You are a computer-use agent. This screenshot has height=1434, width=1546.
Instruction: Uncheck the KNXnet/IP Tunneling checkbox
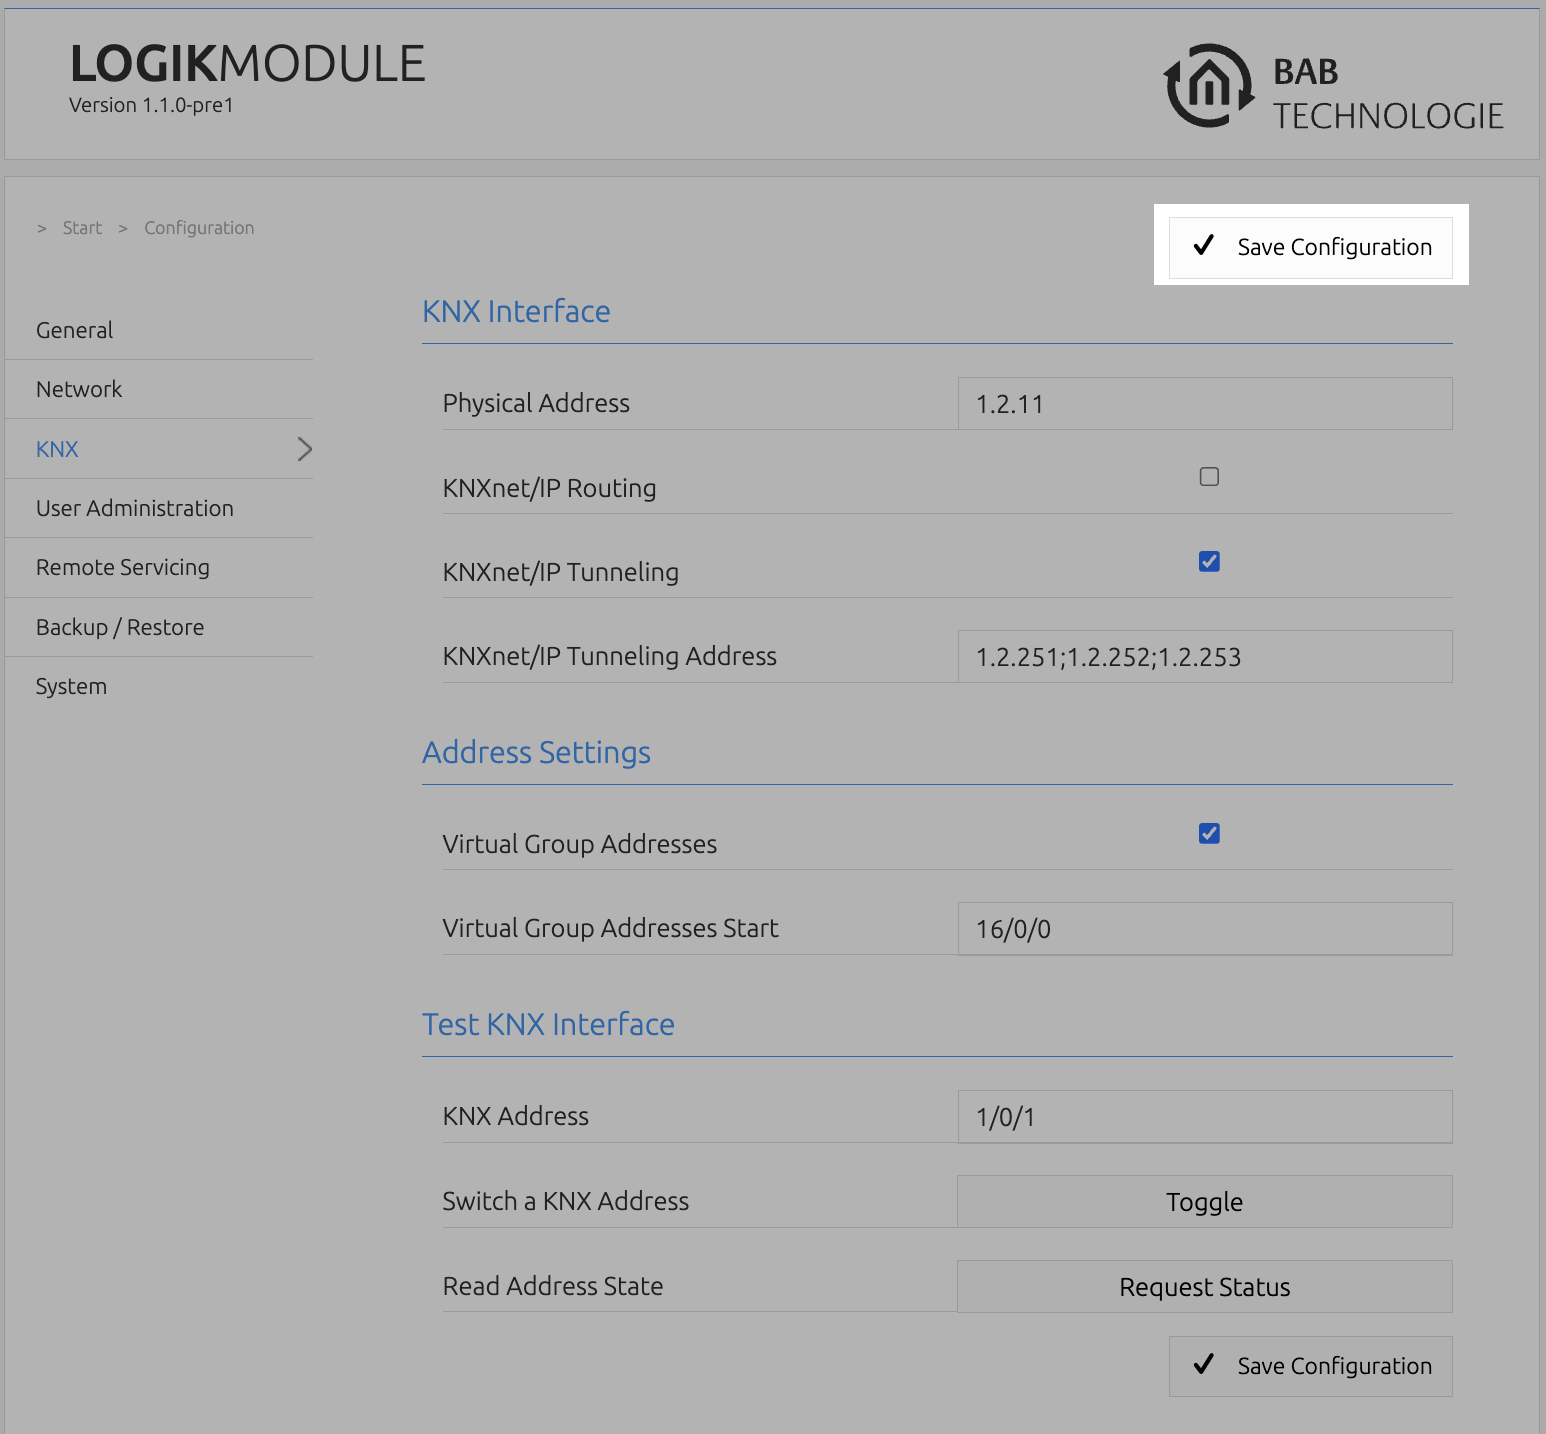click(x=1209, y=561)
